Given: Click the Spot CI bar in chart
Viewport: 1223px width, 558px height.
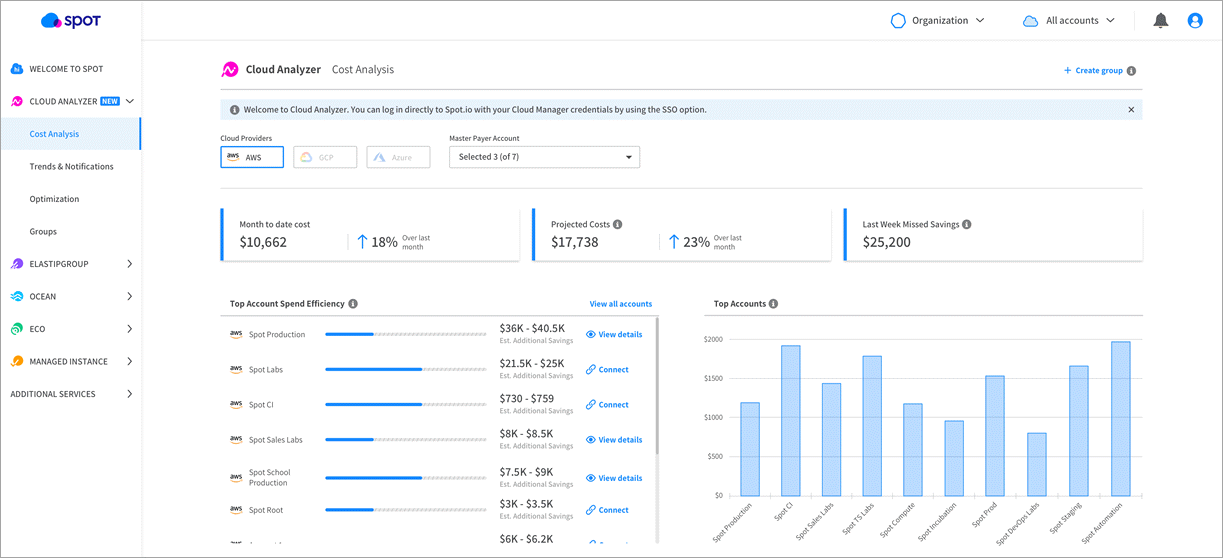Looking at the screenshot, I should tap(790, 421).
